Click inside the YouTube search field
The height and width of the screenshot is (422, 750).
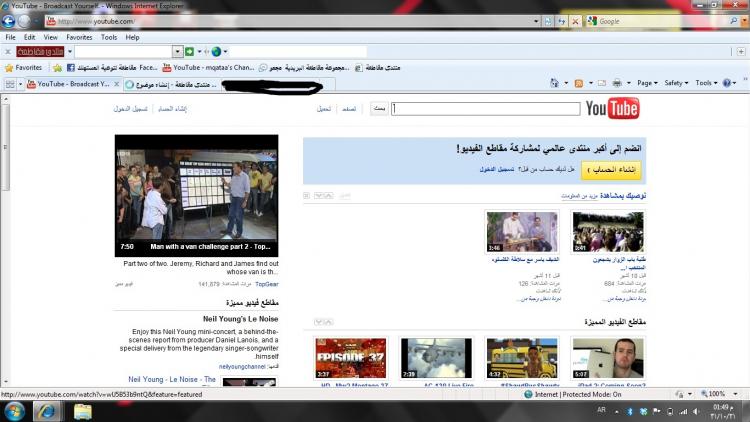click(x=486, y=109)
